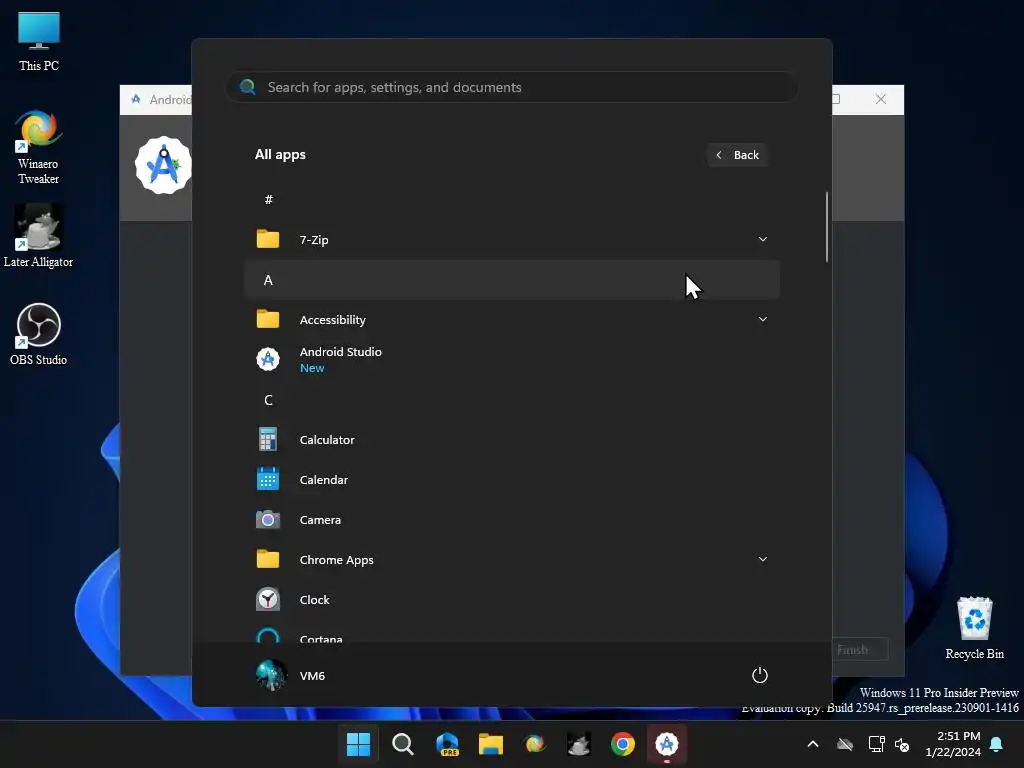1024x768 pixels.
Task: Select Winaero Tweaker desktop shortcut
Action: pyautogui.click(x=39, y=148)
